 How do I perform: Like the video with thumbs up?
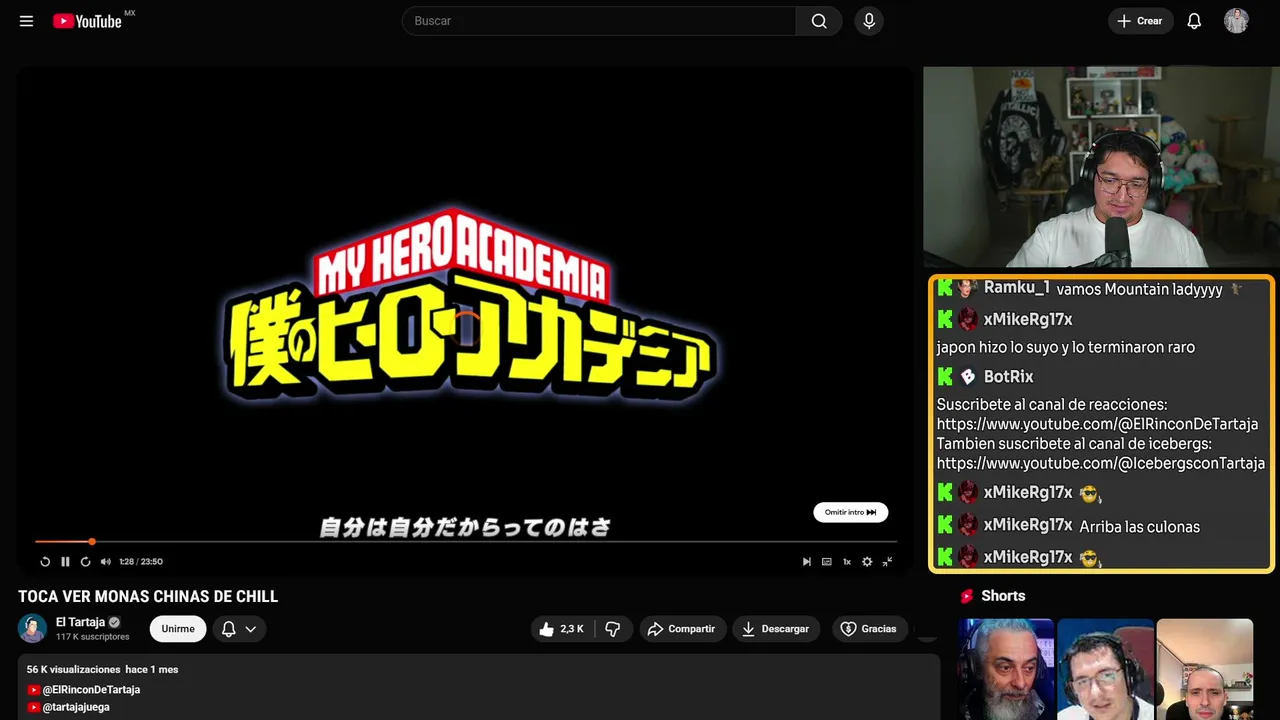[547, 629]
